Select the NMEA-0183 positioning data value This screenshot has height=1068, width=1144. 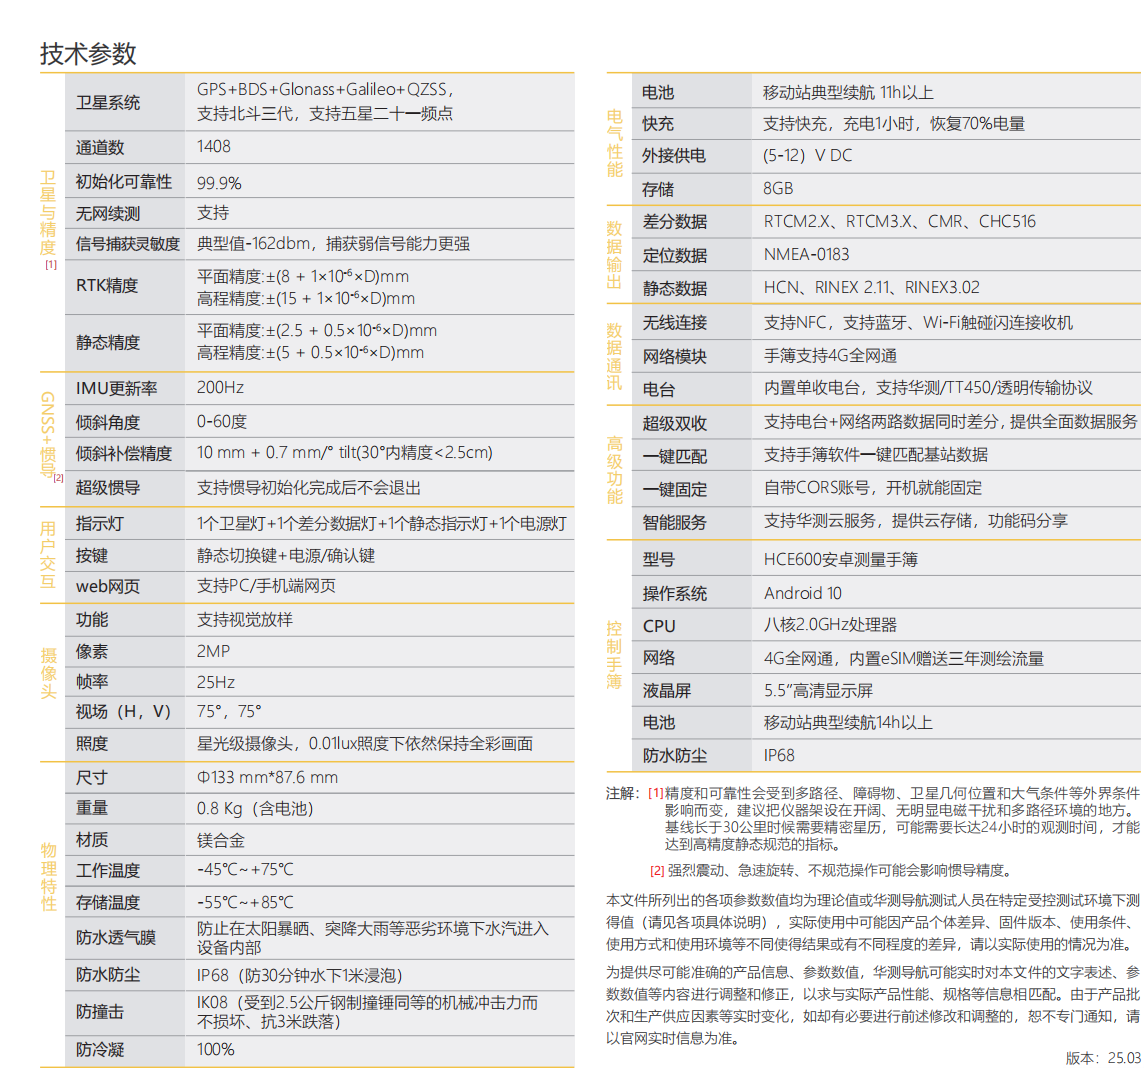tap(806, 255)
